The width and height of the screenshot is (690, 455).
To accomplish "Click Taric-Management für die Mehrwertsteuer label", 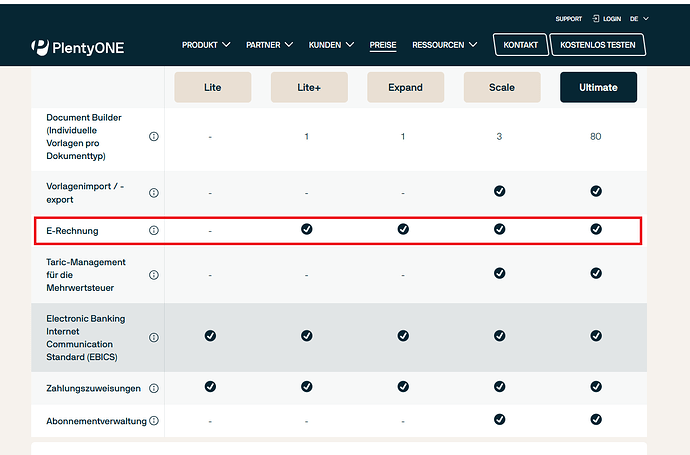I will click(x=86, y=275).
